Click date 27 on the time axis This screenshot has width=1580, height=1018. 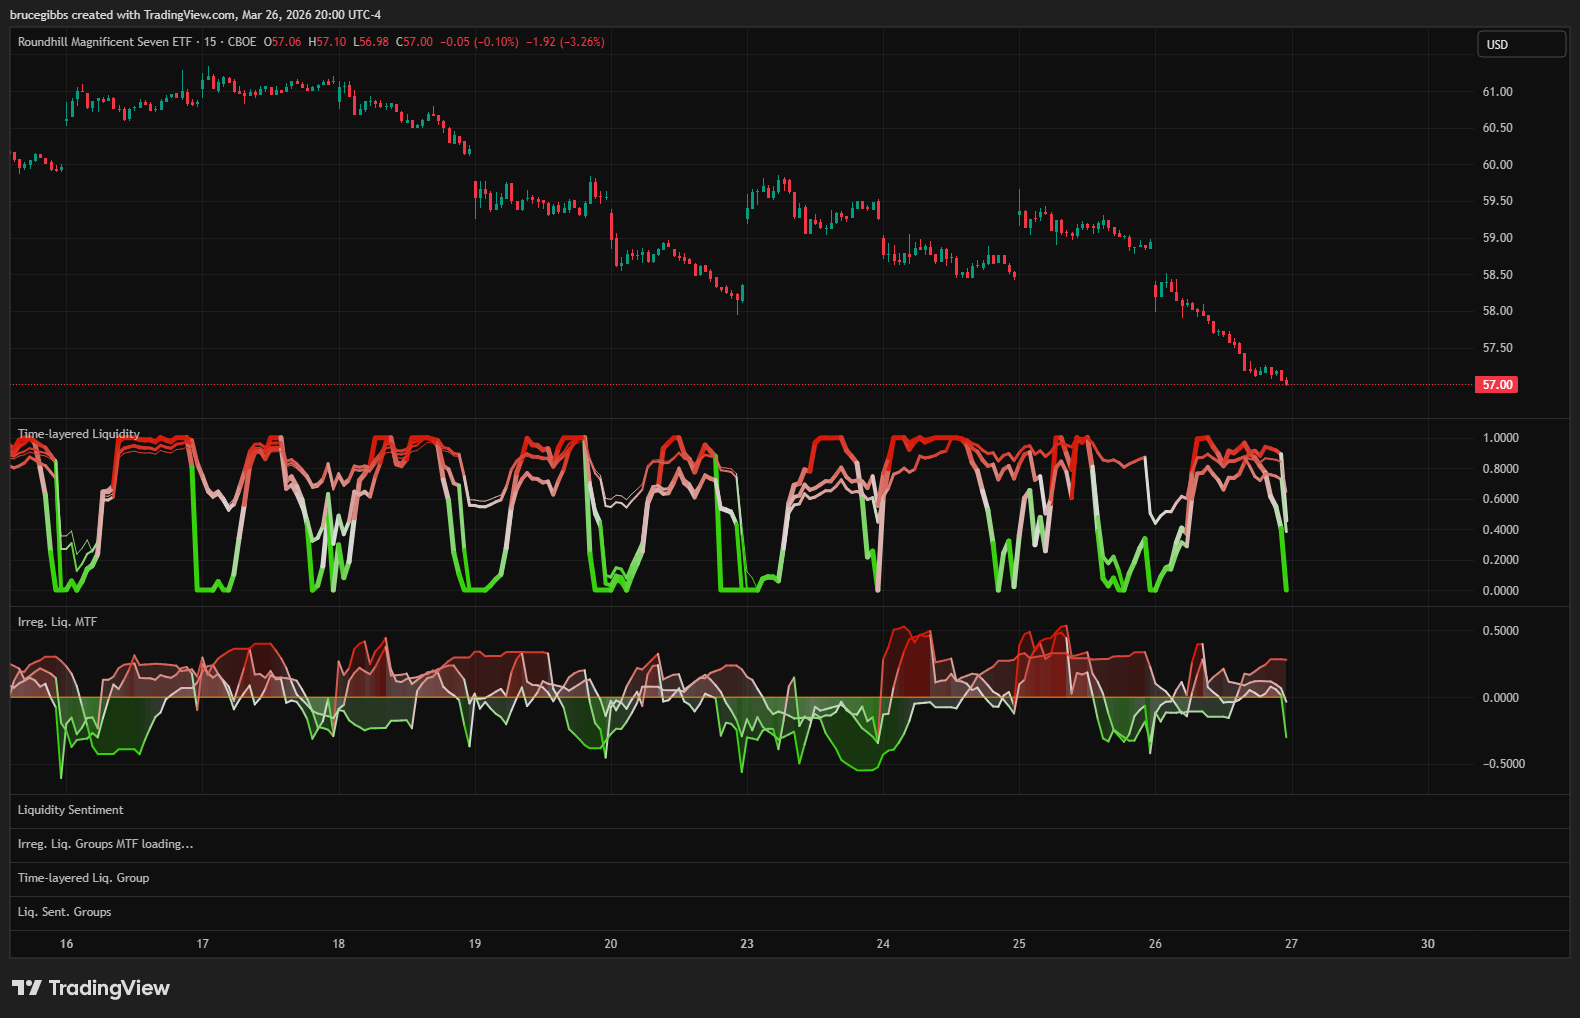point(1291,944)
